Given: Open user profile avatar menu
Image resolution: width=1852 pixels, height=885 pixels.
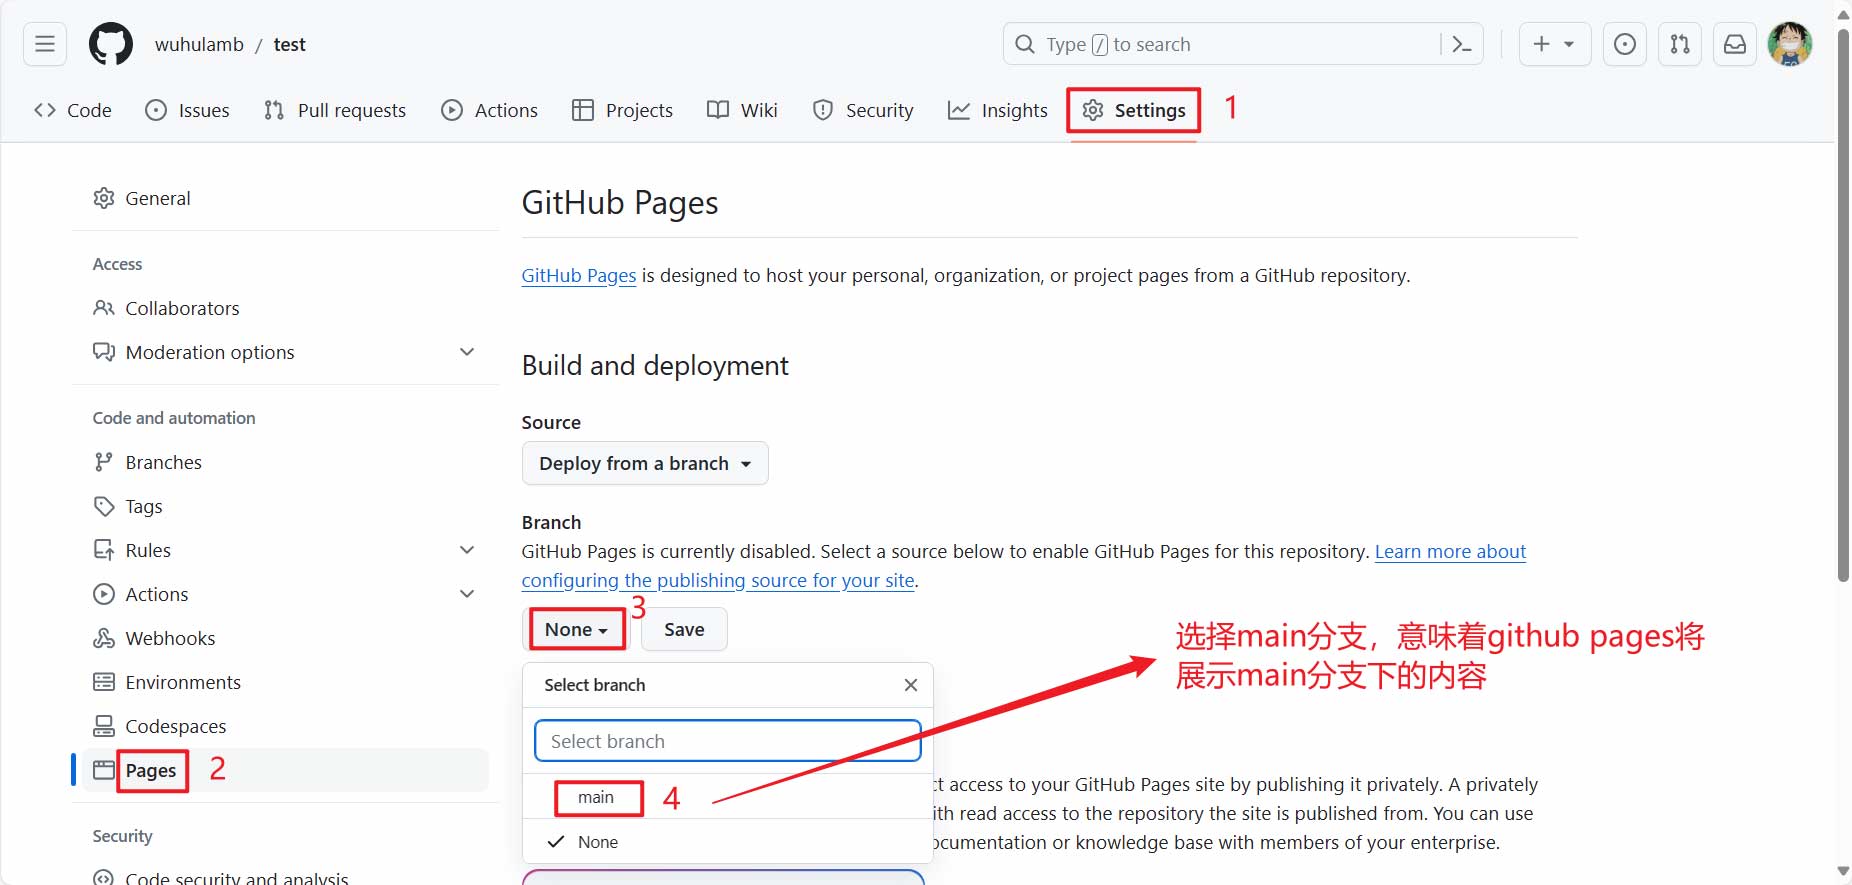Looking at the screenshot, I should (1790, 44).
